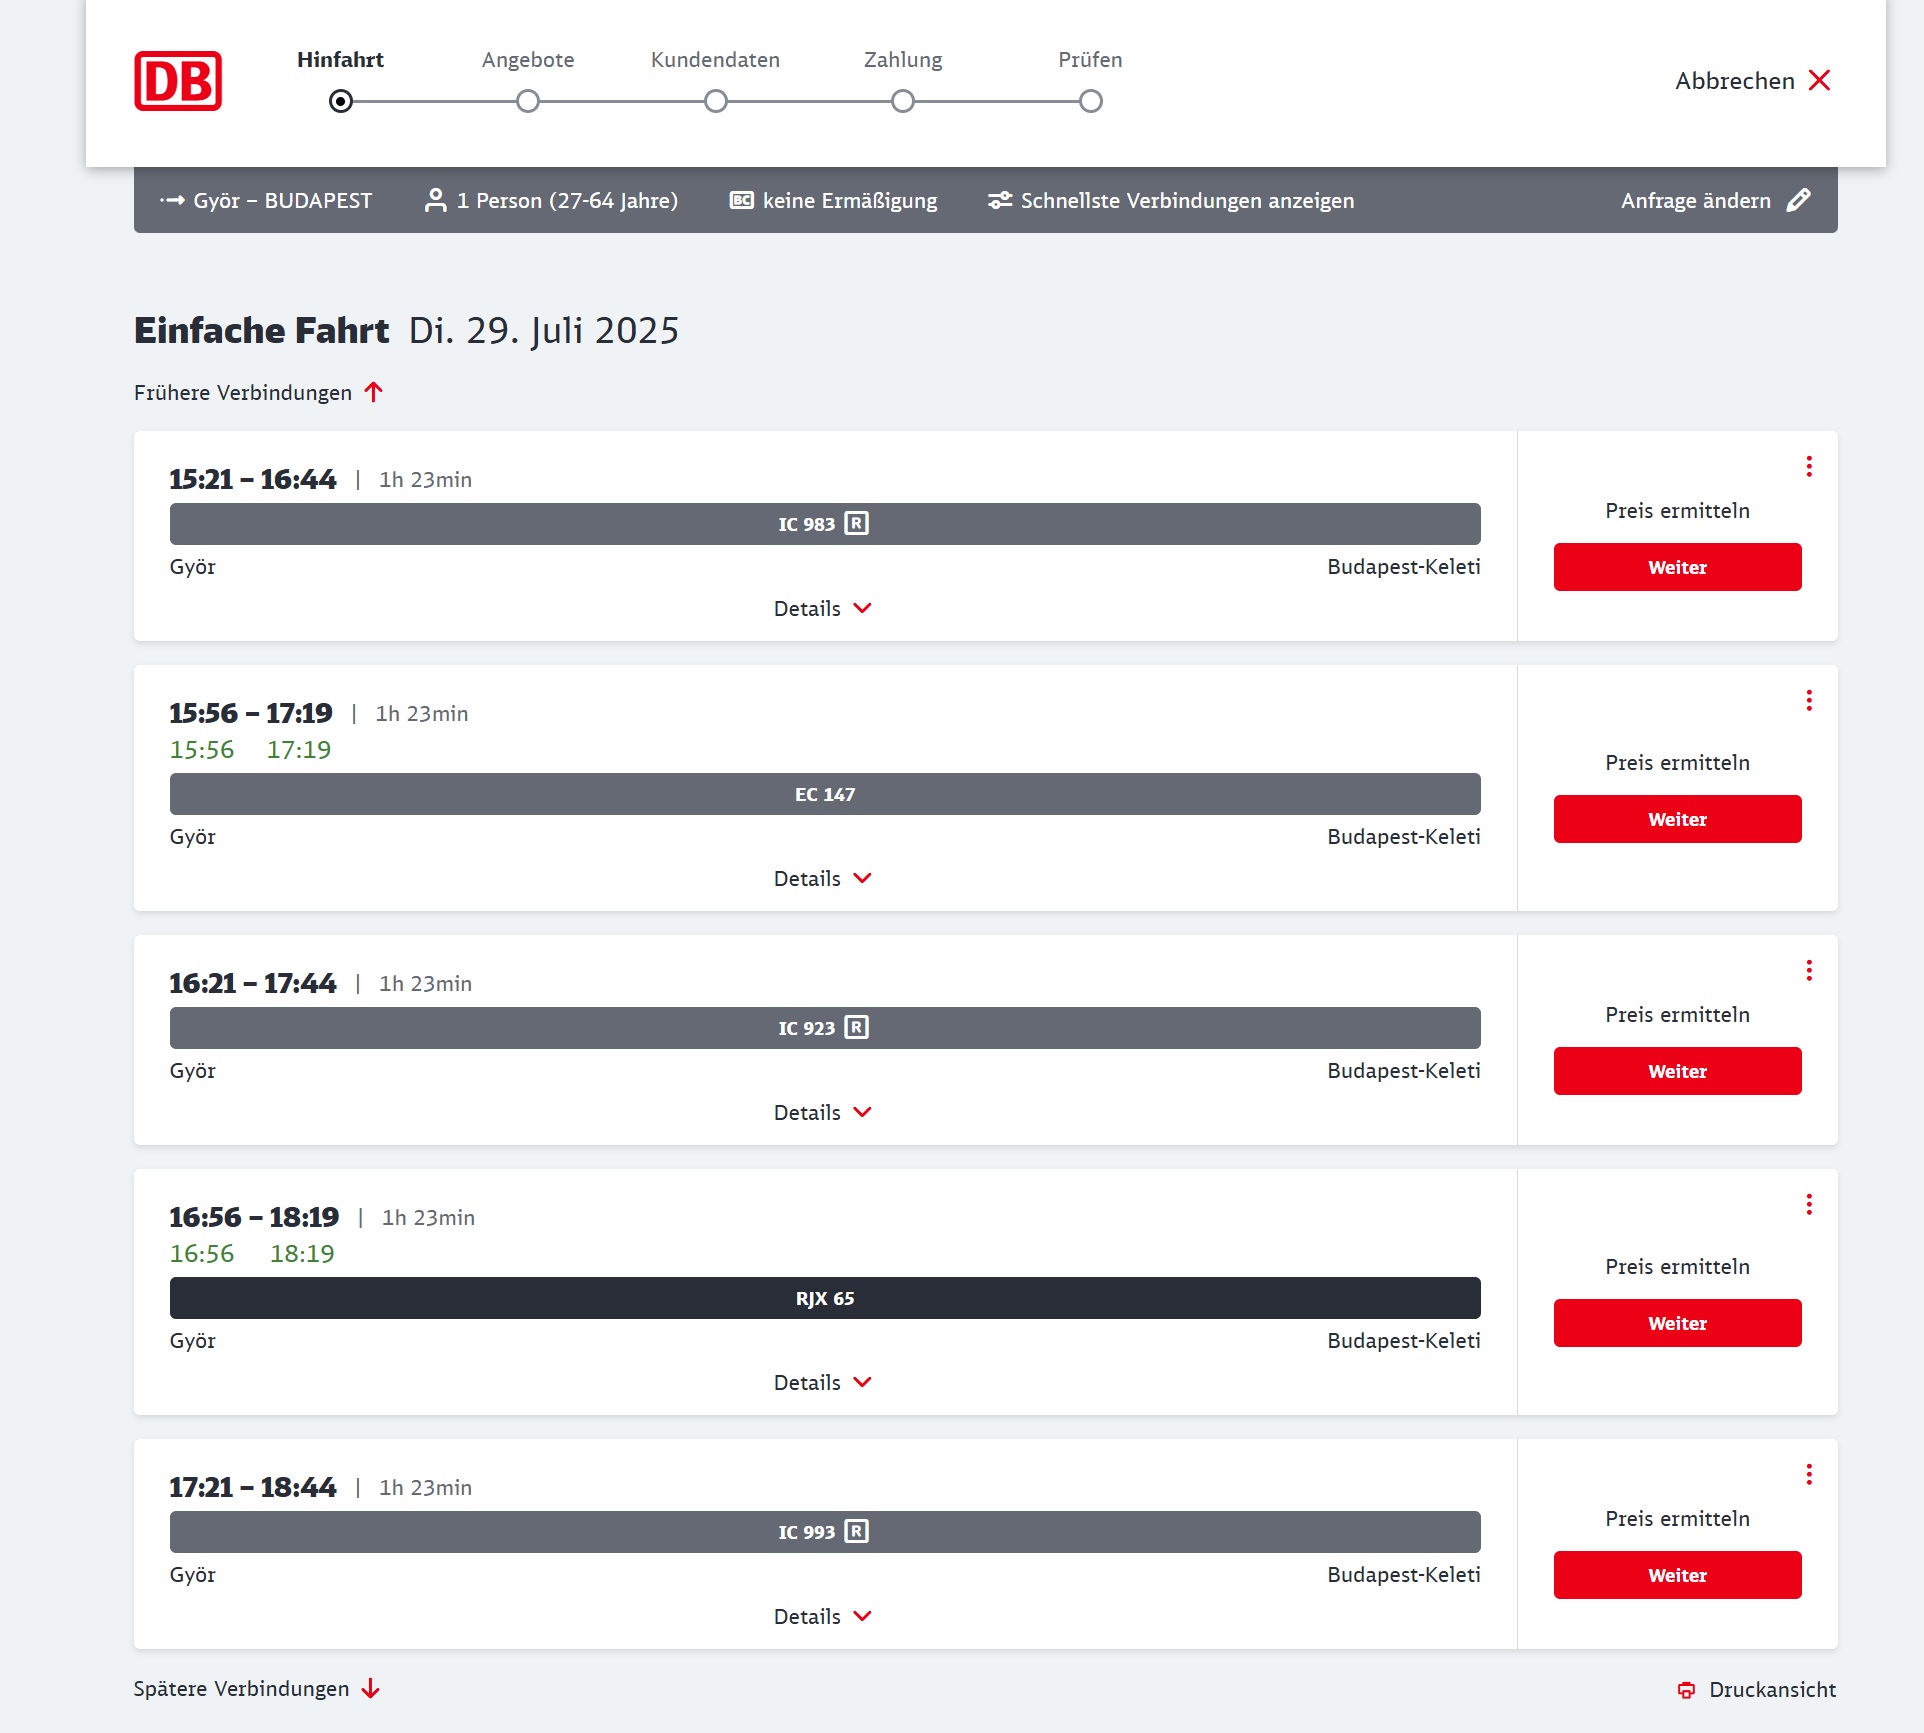This screenshot has width=1924, height=1733.
Task: Open the Zahlung step label
Action: pos(903,60)
